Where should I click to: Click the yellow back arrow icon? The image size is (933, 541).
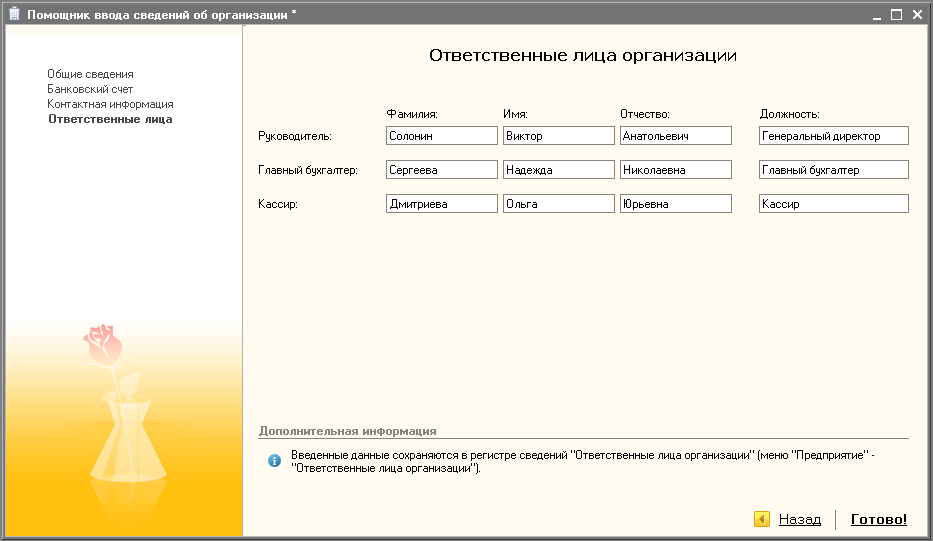(762, 519)
